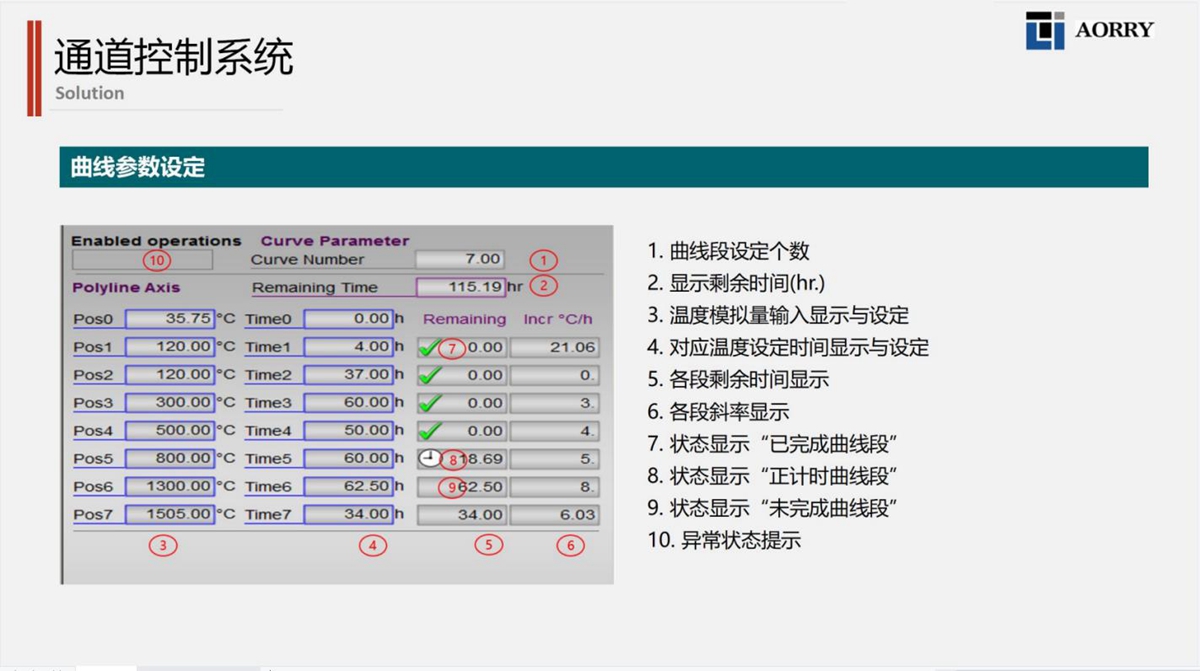Click list item 4. 对应温度设定时间显示与设定
Viewport: 1200px width, 671px height.
788,348
